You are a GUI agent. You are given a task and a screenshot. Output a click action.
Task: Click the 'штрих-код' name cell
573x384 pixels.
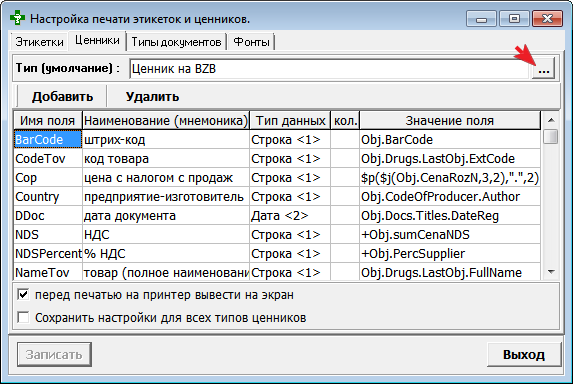click(166, 140)
